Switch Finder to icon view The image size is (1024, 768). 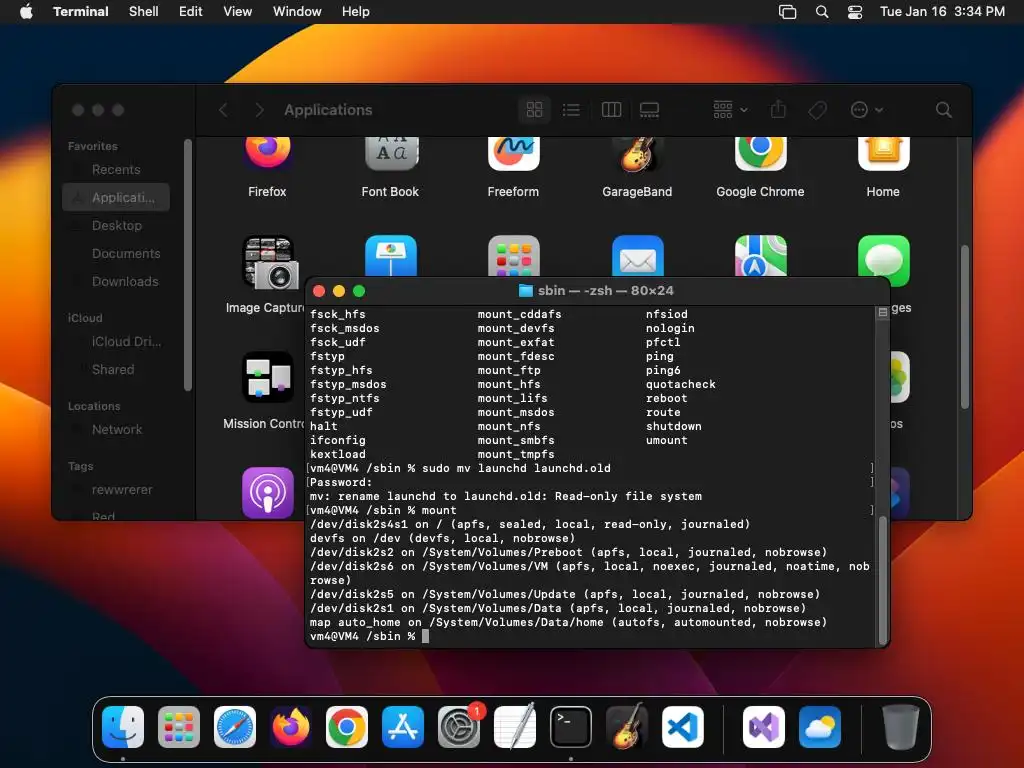(x=534, y=110)
